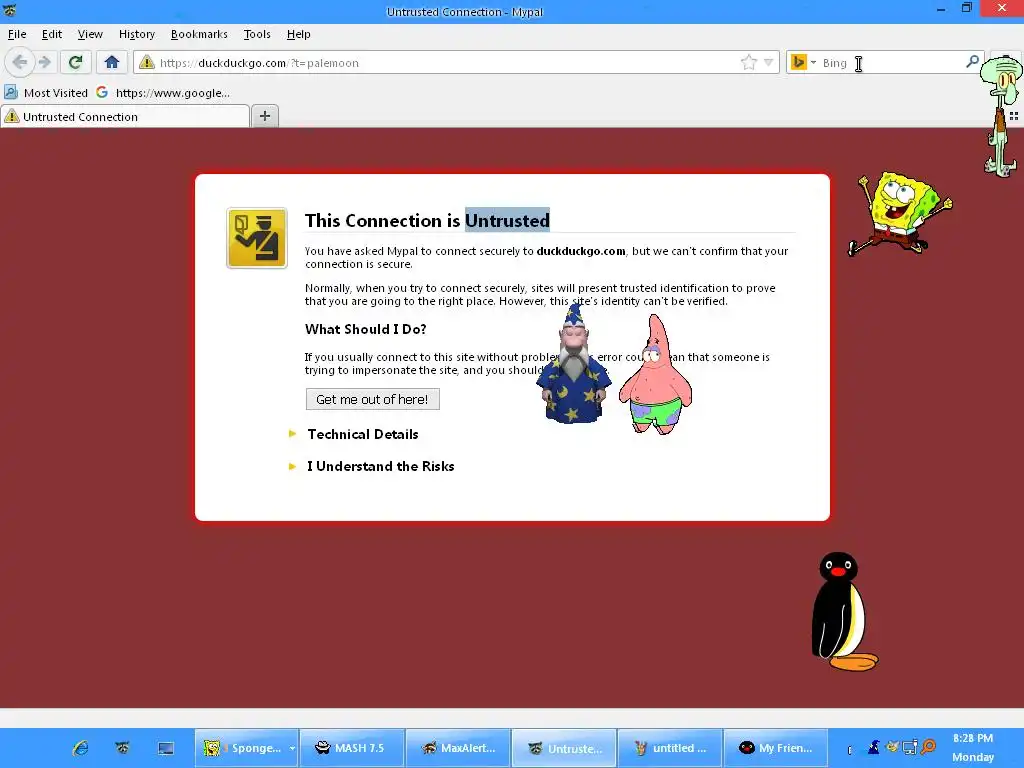1024x768 pixels.
Task: Click the pinned monitor taskbar icon
Action: tap(166, 748)
